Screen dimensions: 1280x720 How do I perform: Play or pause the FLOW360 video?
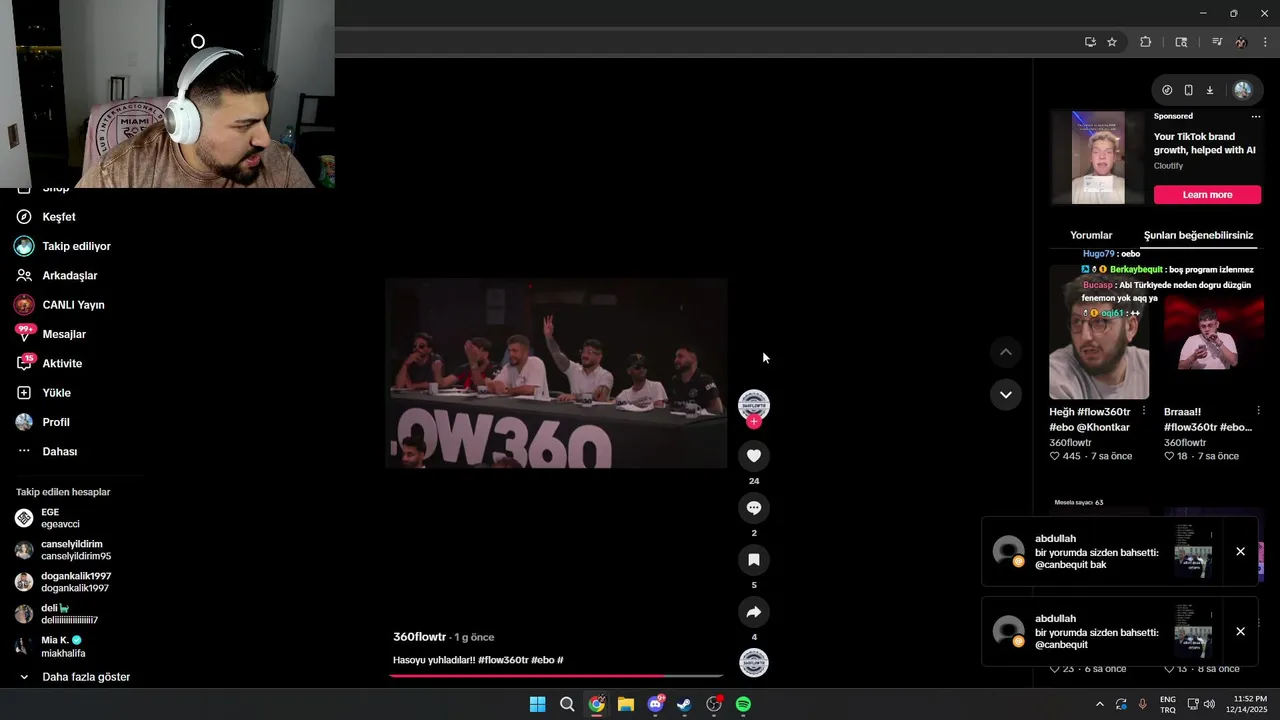click(556, 373)
